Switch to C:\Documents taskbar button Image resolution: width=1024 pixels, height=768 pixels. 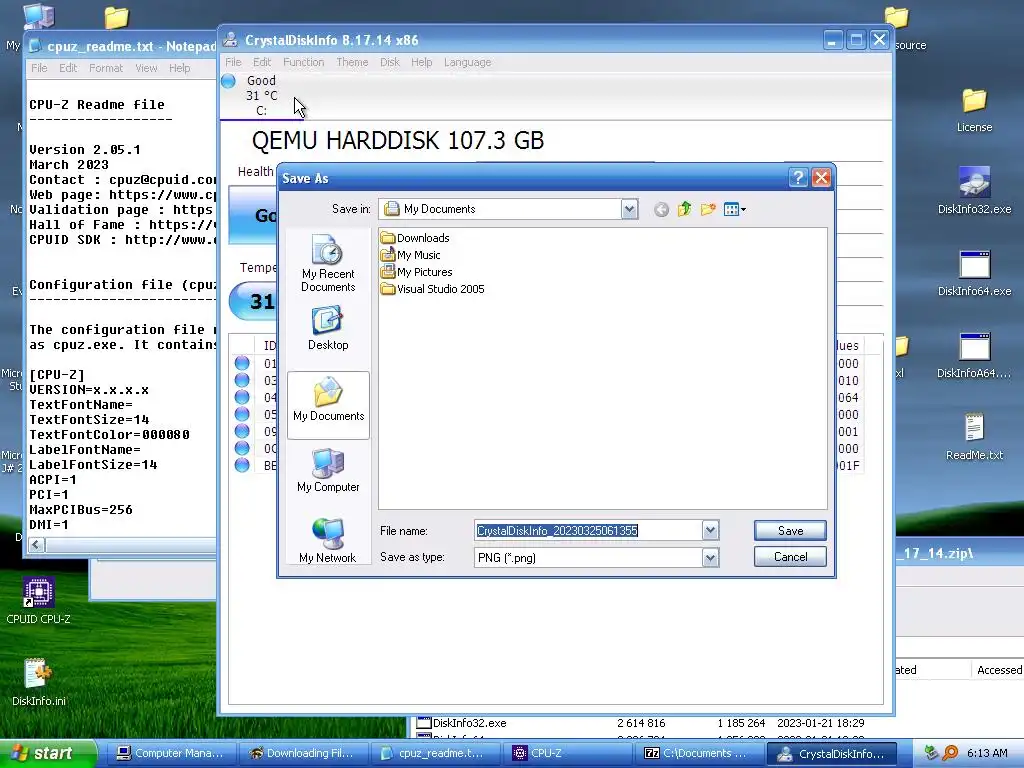(x=699, y=753)
